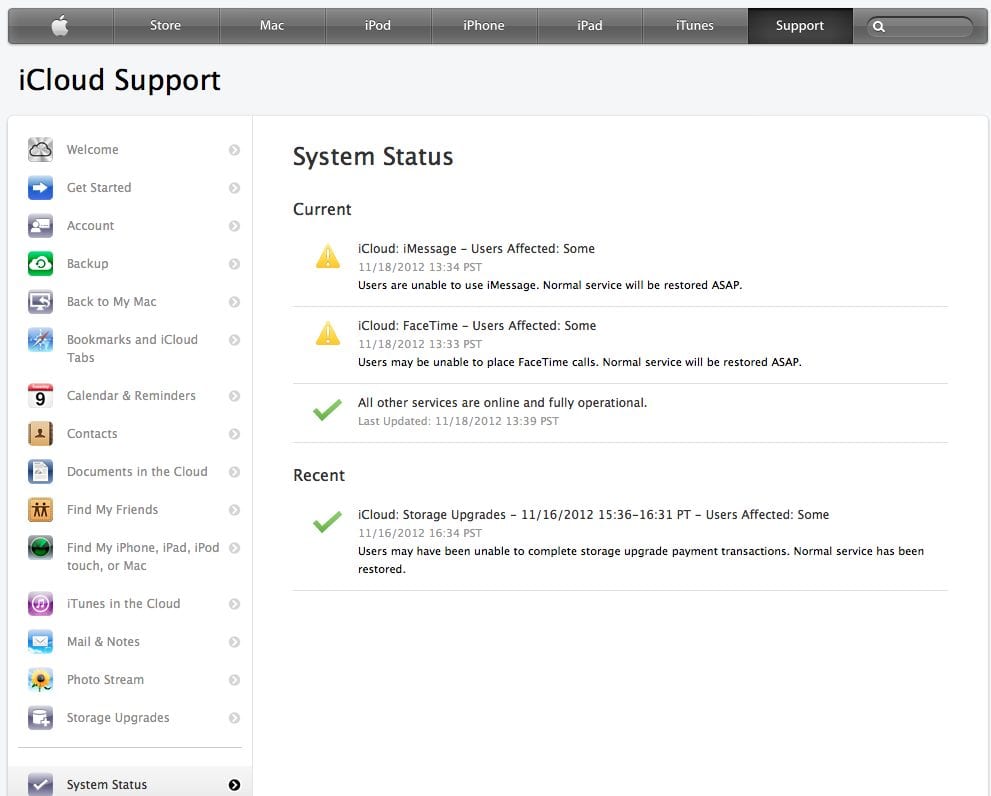991x796 pixels.
Task: Select the Mail & Notes envelope icon
Action: 41,642
